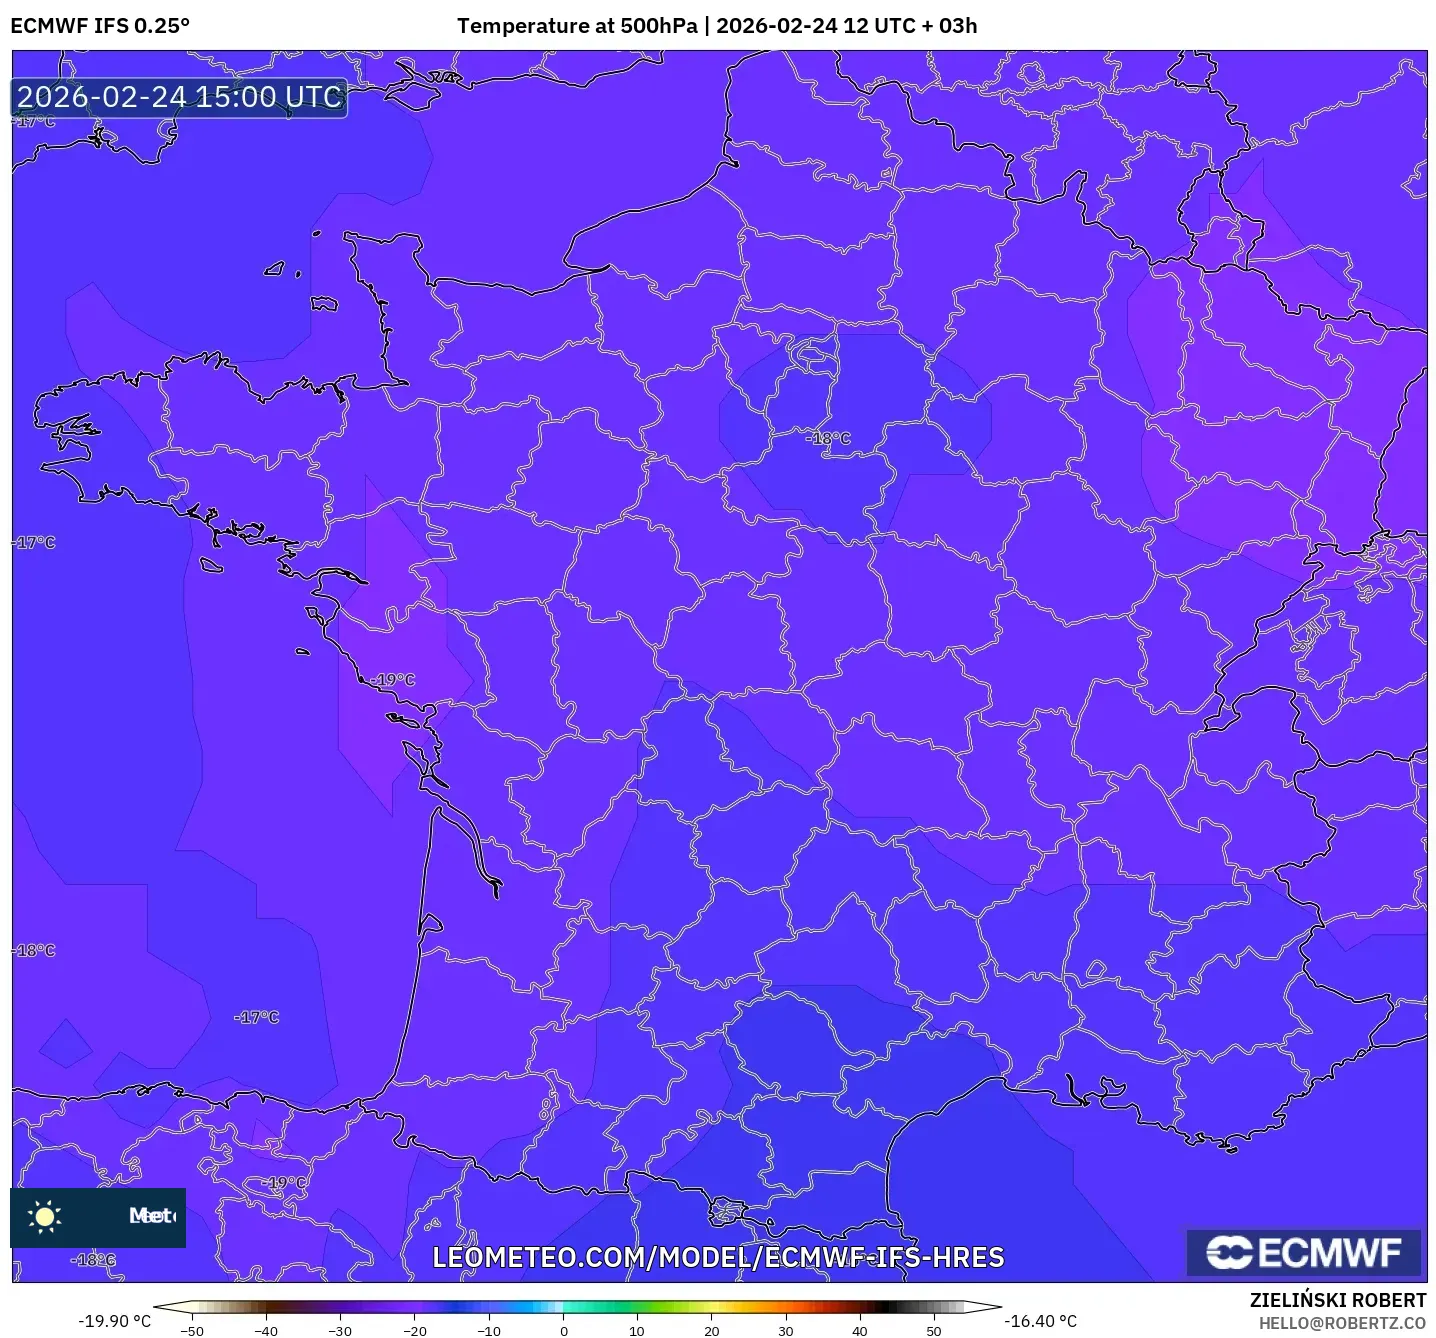Screen dimensions: 1436x1338
Task: Click the sun icon in the Meteo logo
Action: (45, 1218)
